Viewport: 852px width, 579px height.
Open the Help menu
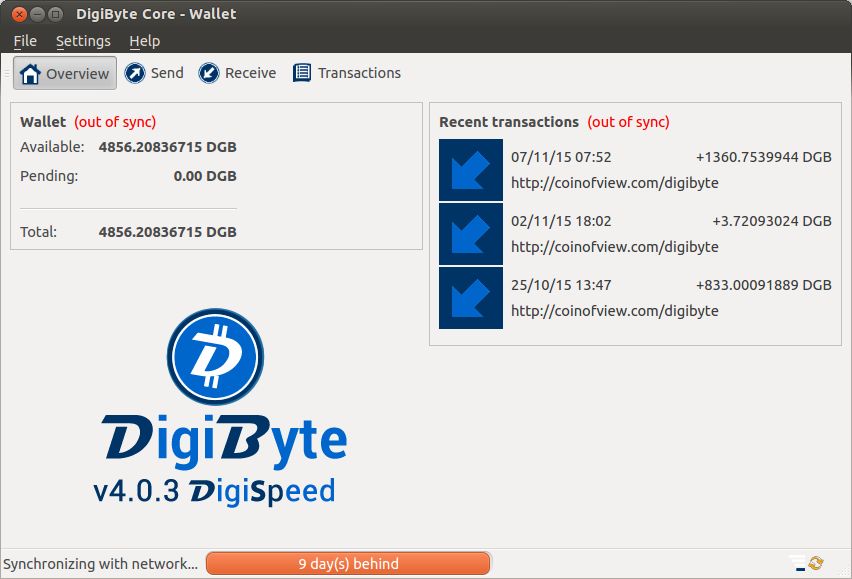(x=144, y=41)
